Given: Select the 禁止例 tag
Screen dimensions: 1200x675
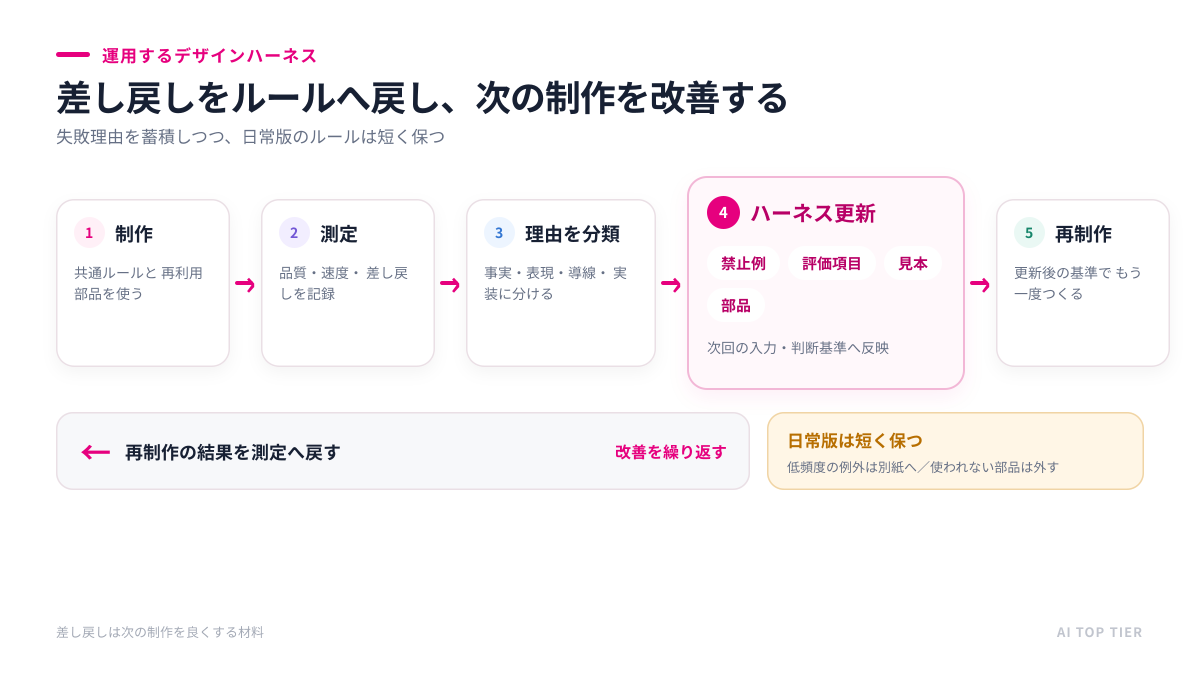Looking at the screenshot, I should tap(743, 263).
